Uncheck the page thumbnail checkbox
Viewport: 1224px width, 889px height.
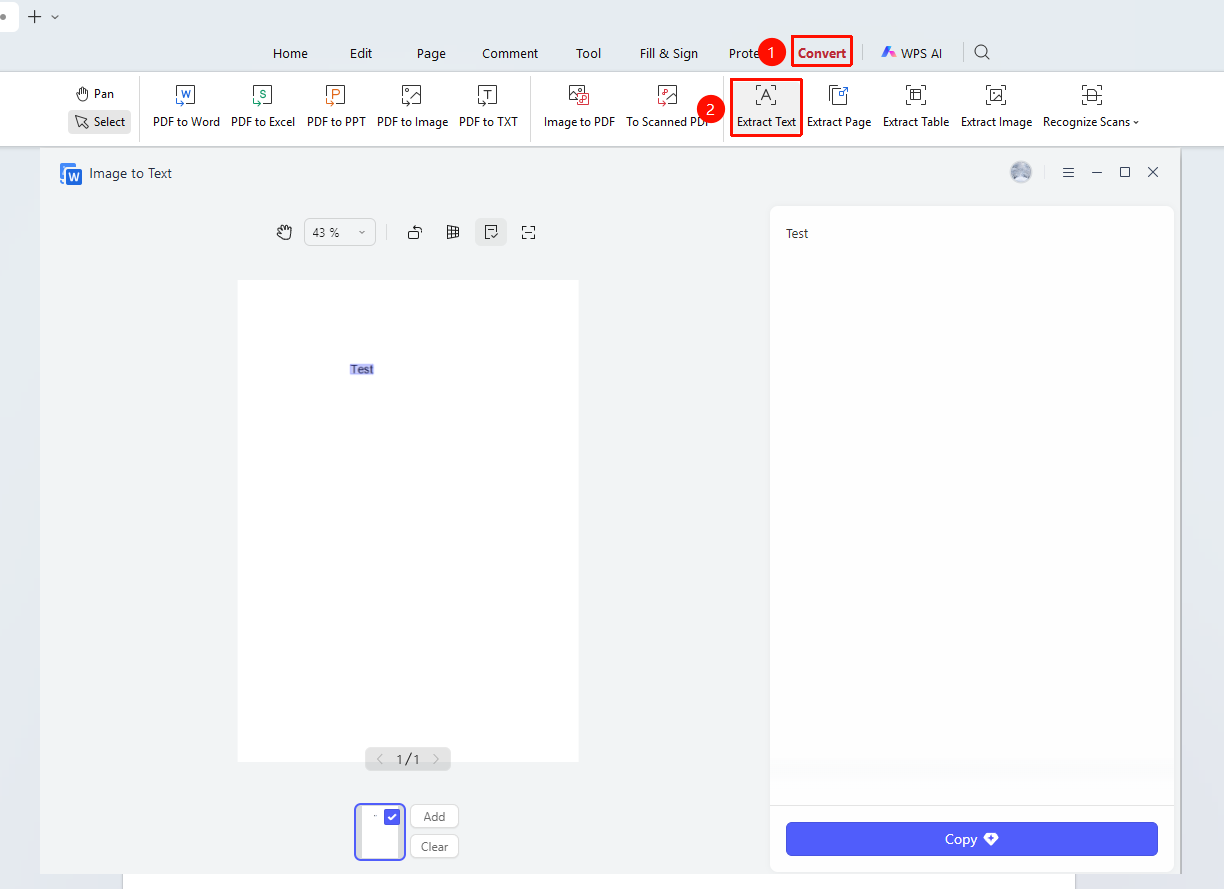[392, 816]
